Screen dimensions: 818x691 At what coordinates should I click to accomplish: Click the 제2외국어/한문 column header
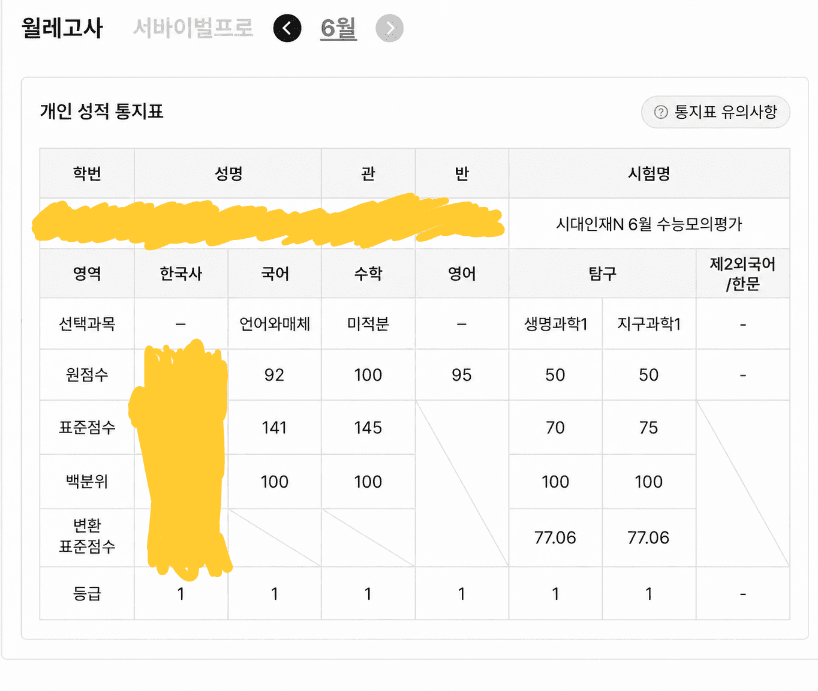[743, 273]
